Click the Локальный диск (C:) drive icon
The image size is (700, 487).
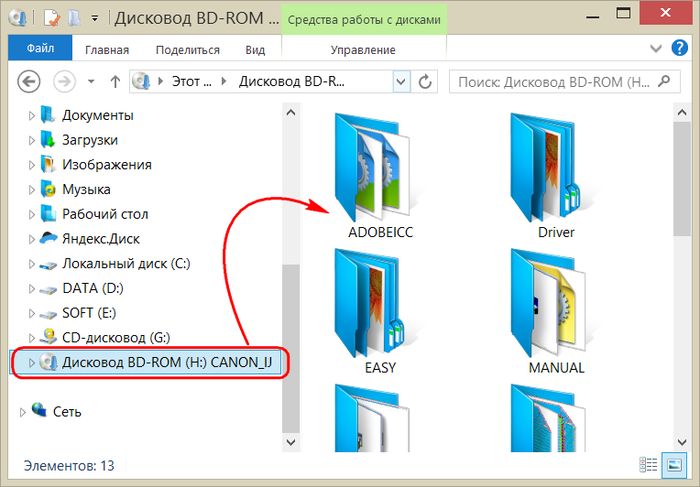(x=47, y=265)
